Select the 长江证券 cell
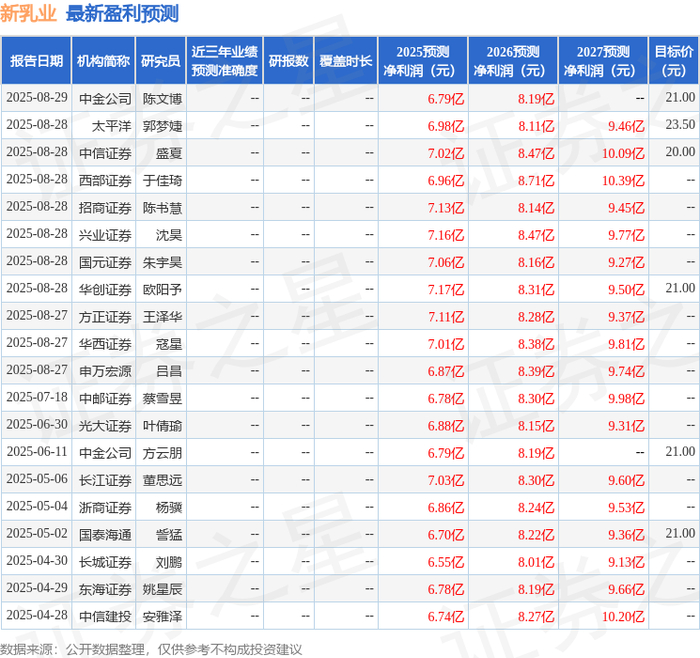Image resolution: width=700 pixels, height=658 pixels. tap(105, 480)
